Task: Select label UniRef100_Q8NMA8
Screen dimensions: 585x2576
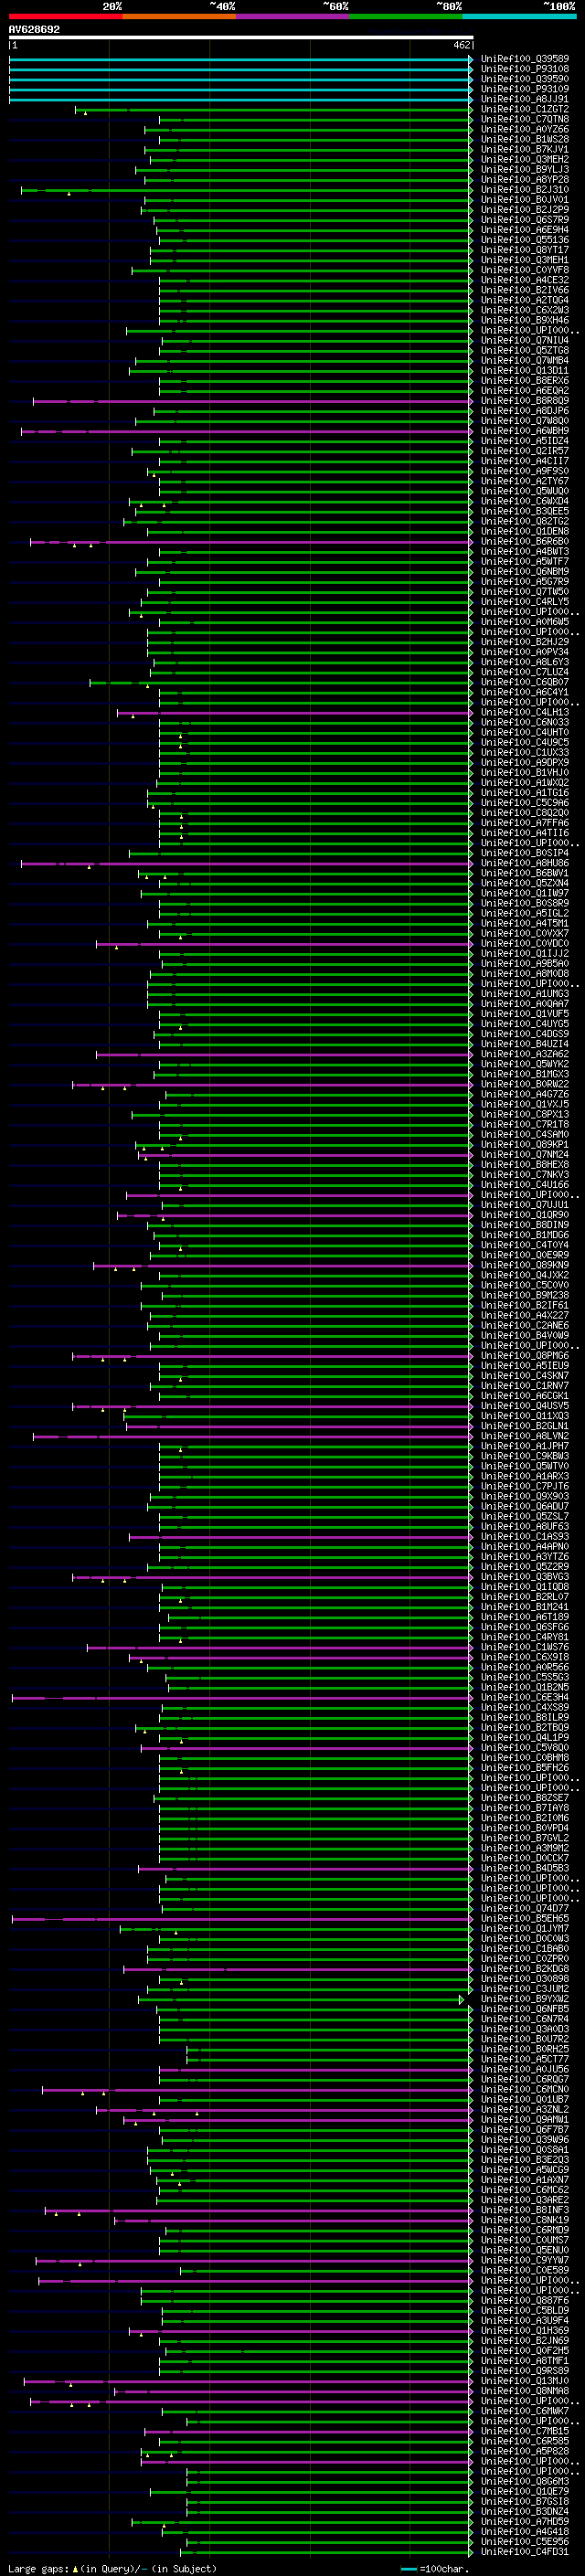Action: pos(525,2391)
